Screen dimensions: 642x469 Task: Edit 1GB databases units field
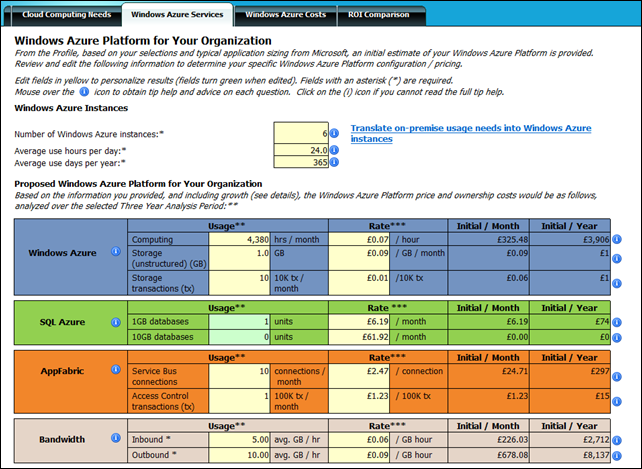(239, 322)
